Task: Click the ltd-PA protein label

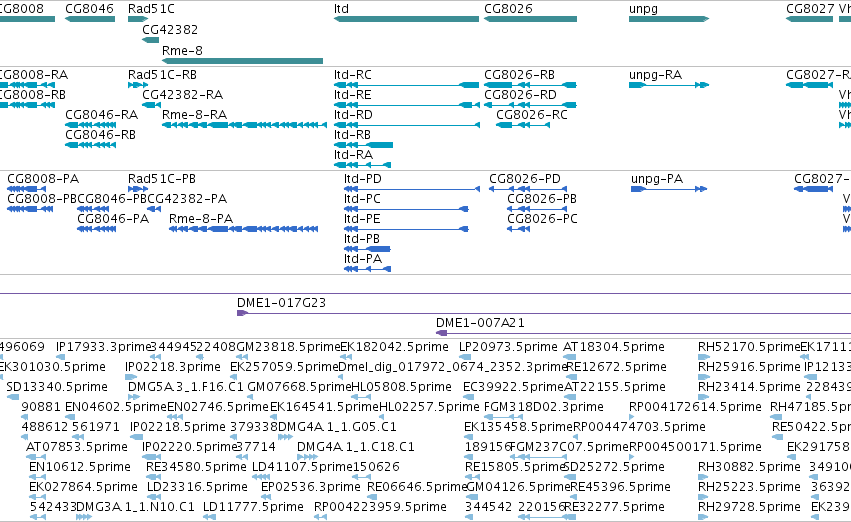Action: (363, 259)
